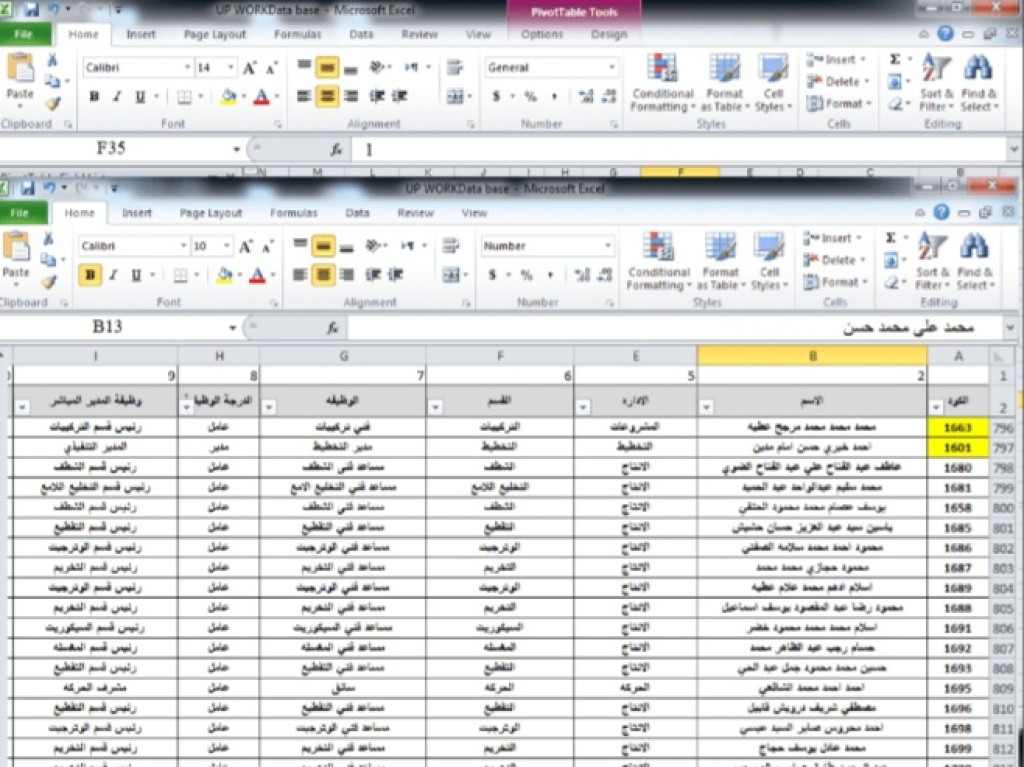Screen dimensions: 1024x767
Task: Apply middle vertical align in front window
Action: pos(323,246)
